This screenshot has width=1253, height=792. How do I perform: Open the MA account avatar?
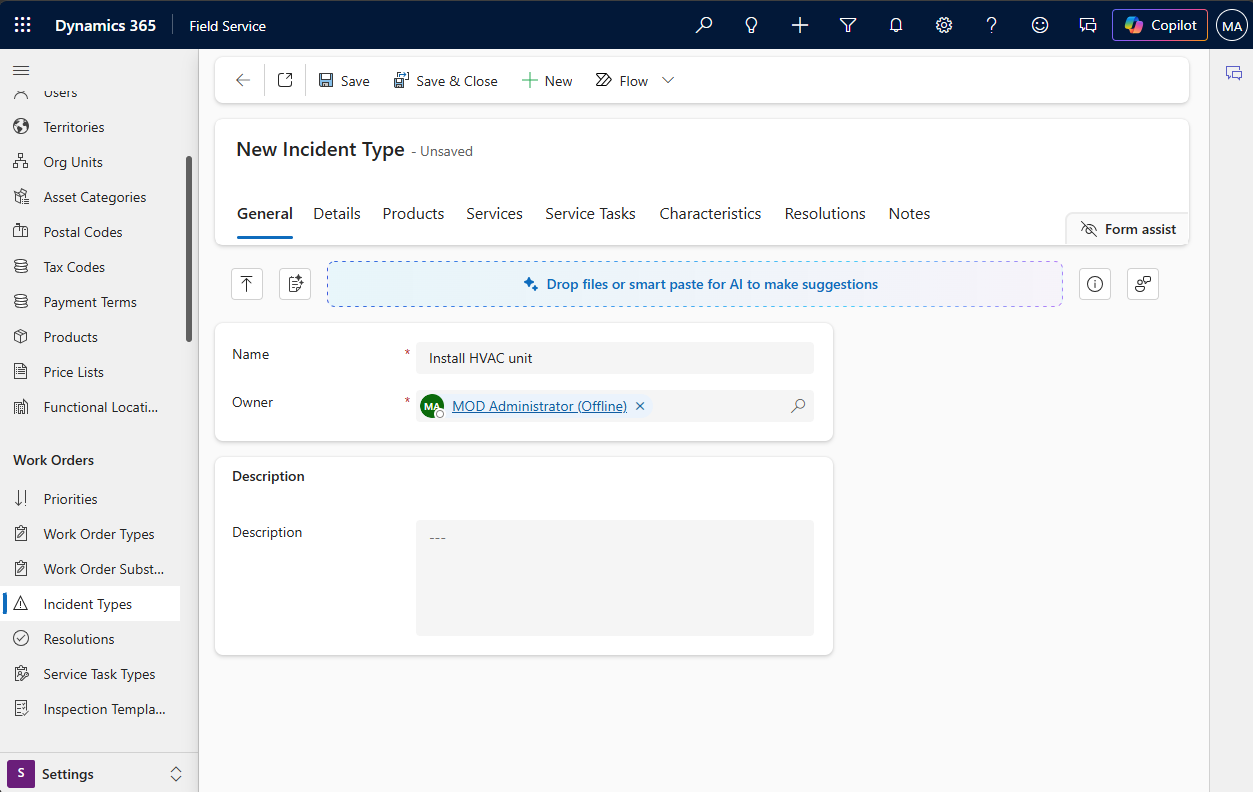point(1231,26)
